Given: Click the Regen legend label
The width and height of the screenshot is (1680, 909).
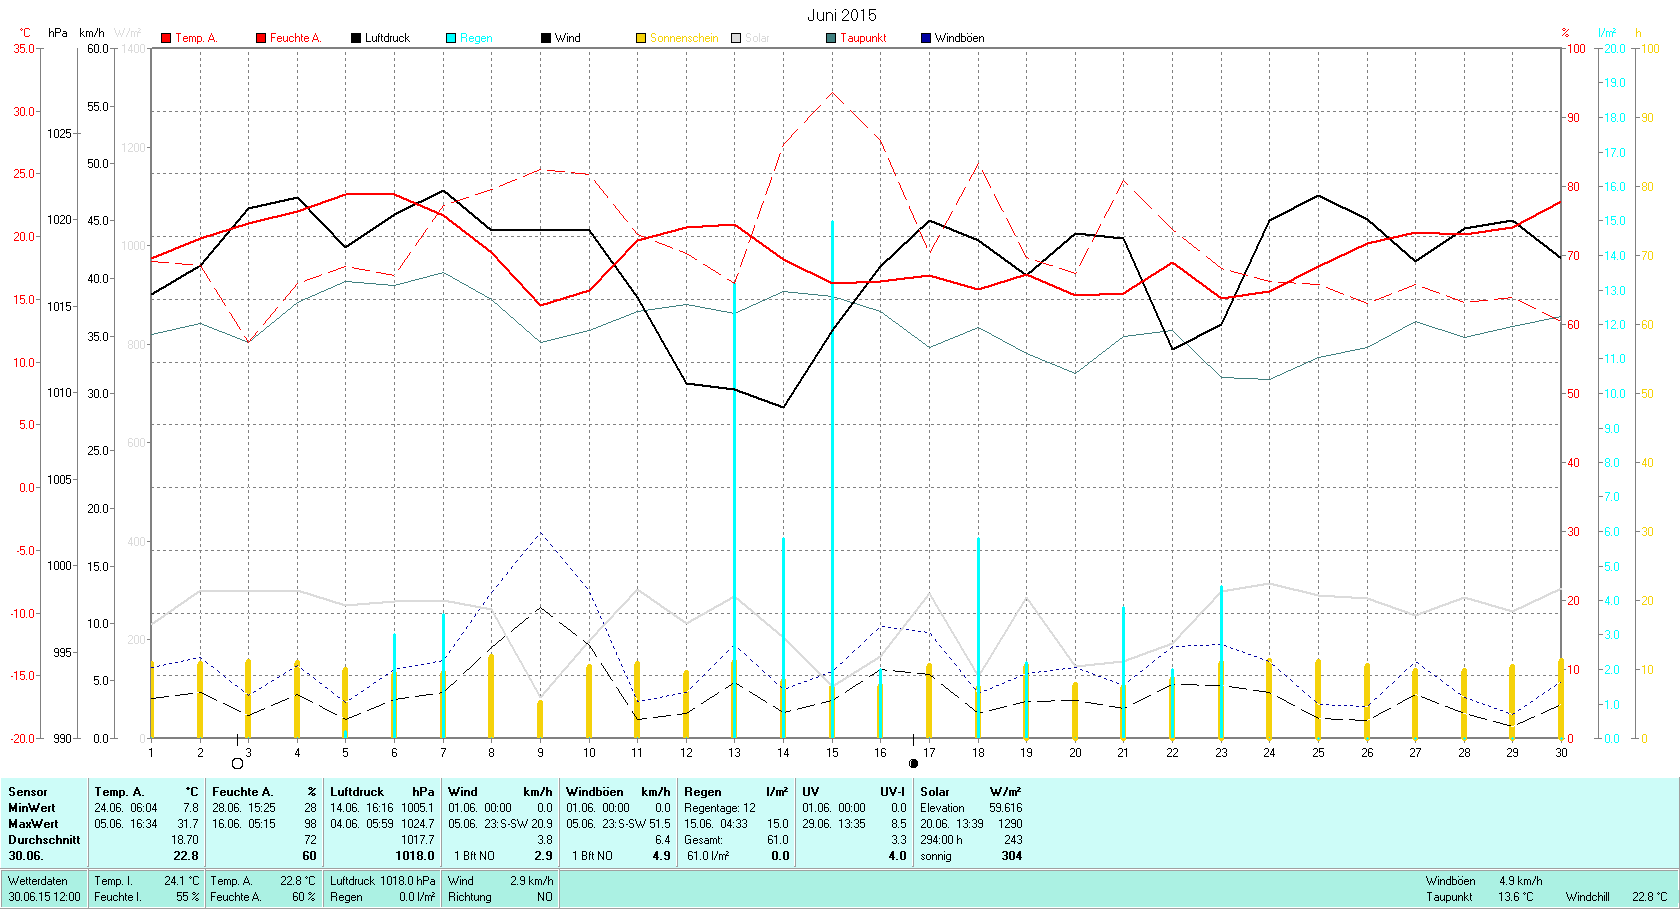Looking at the screenshot, I should [x=476, y=38].
